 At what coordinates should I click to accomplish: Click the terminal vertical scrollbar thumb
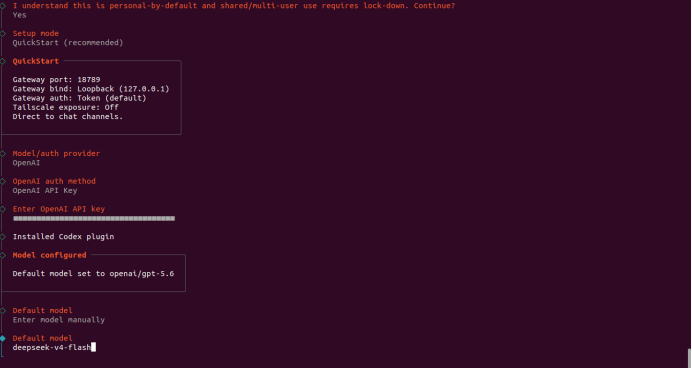[689, 358]
